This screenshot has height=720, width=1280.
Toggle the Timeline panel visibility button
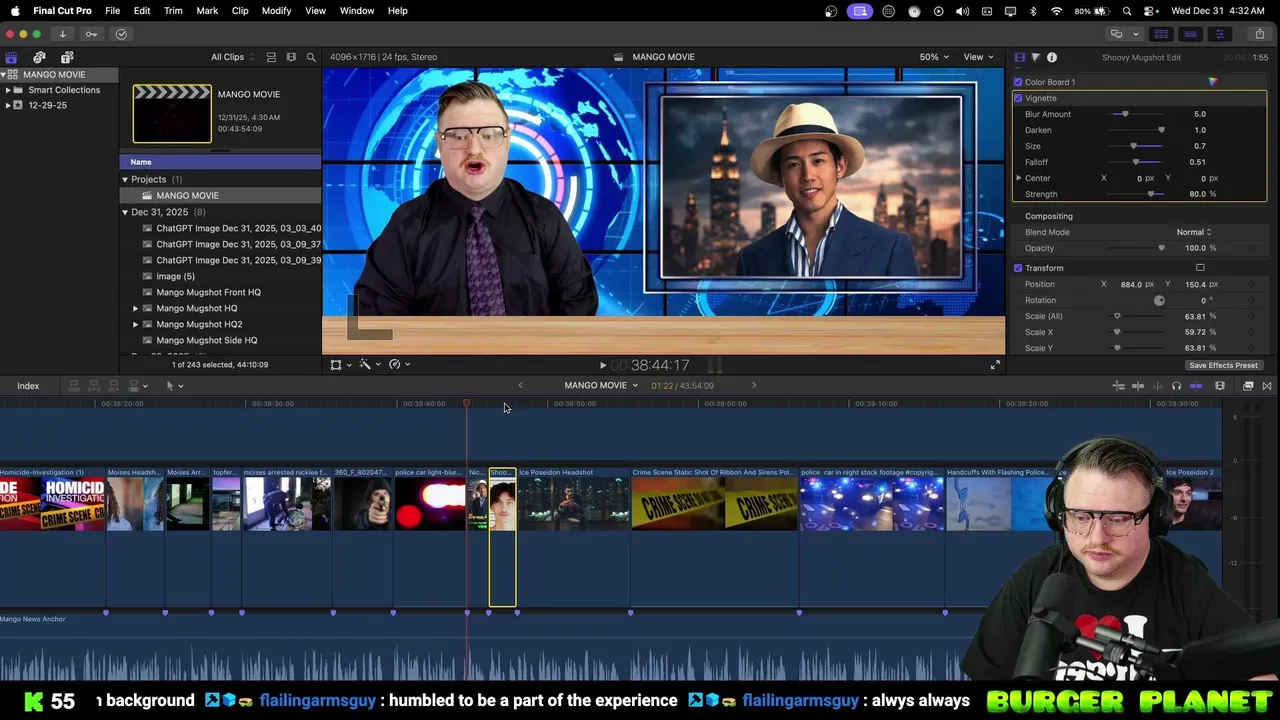[x=1190, y=34]
